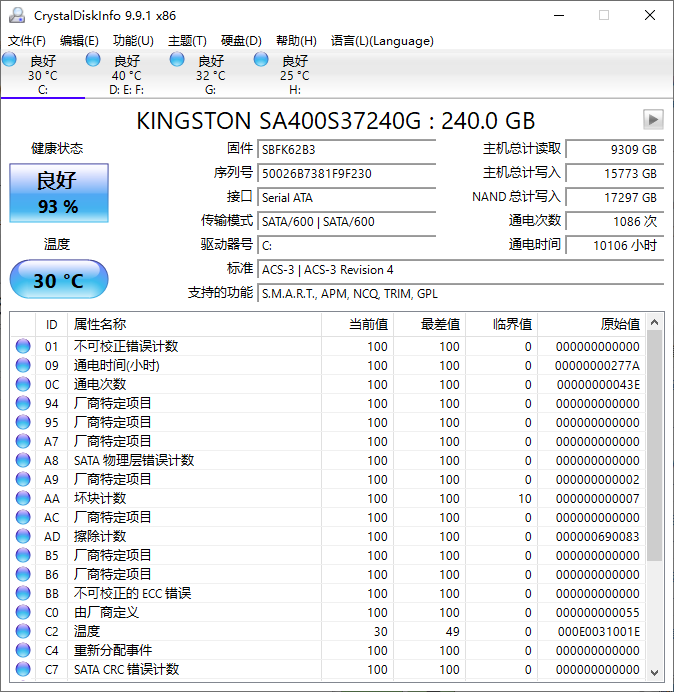
Task: Select the 擦除计数 attribute row name
Action: pyautogui.click(x=100, y=536)
